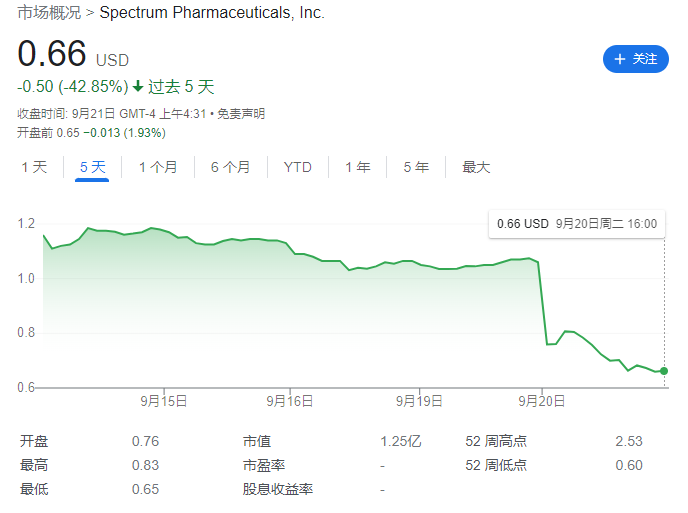Click the 0.66 USD chart tooltip
688x513 pixels.
[x=577, y=224]
